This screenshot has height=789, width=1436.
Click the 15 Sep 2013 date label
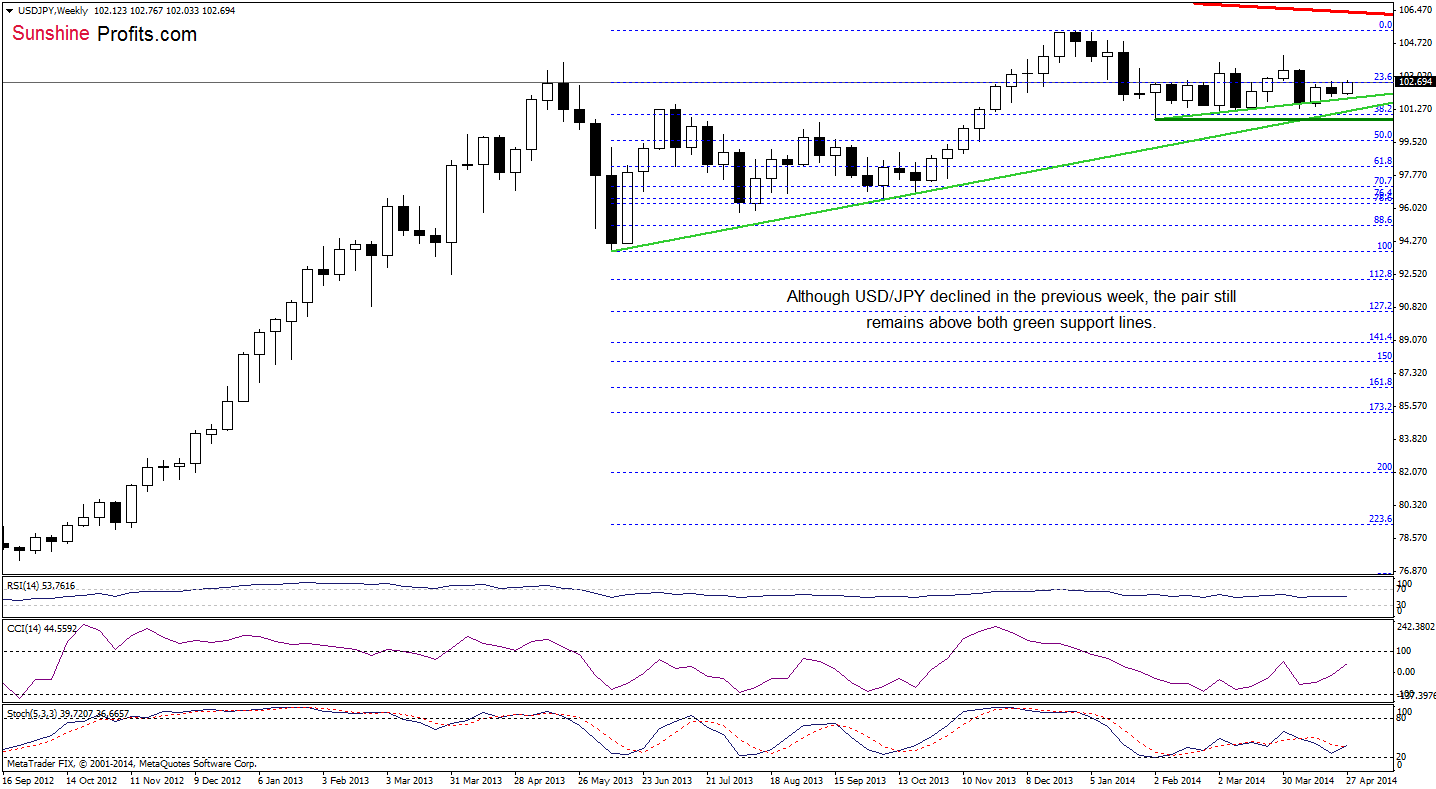(858, 778)
